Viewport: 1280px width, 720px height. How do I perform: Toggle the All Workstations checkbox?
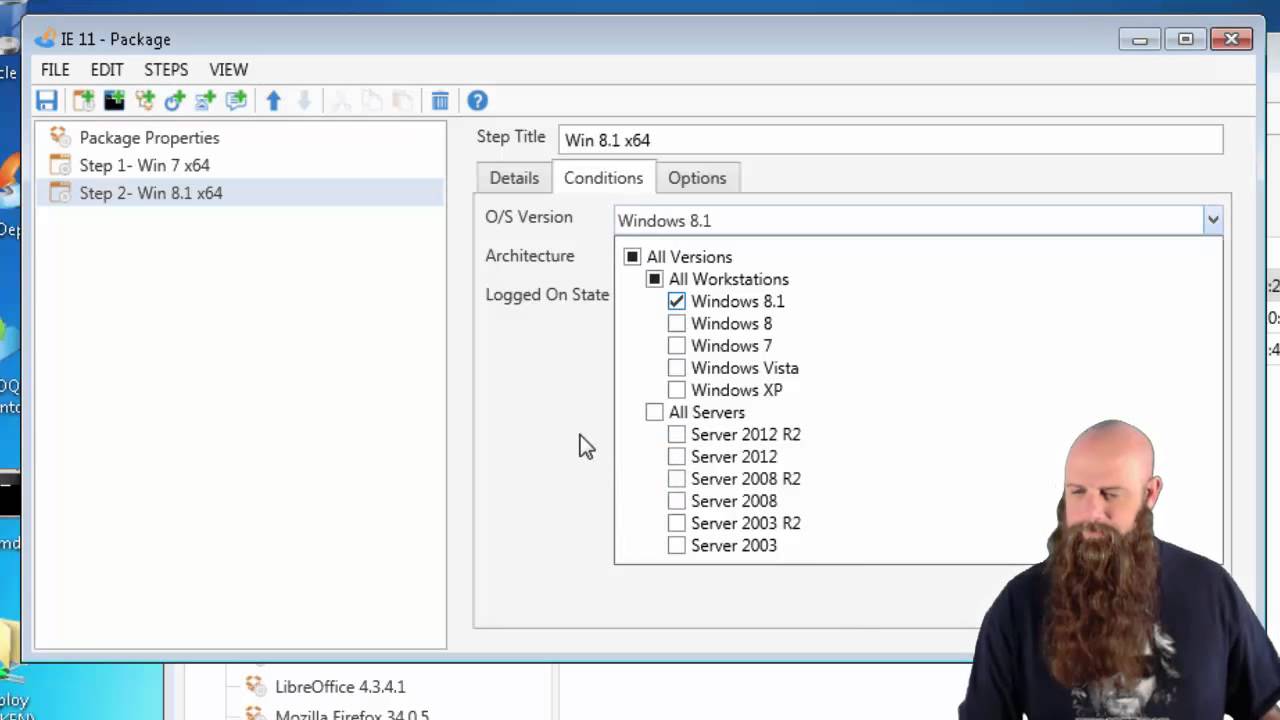pyautogui.click(x=654, y=279)
